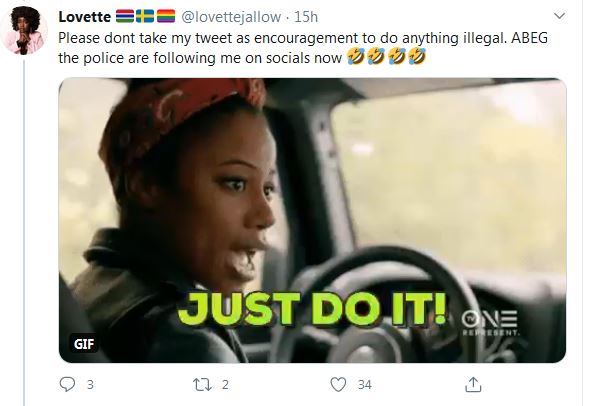The width and height of the screenshot is (601, 406).
Task: Open the Lovette display name link
Action: [x=85, y=17]
